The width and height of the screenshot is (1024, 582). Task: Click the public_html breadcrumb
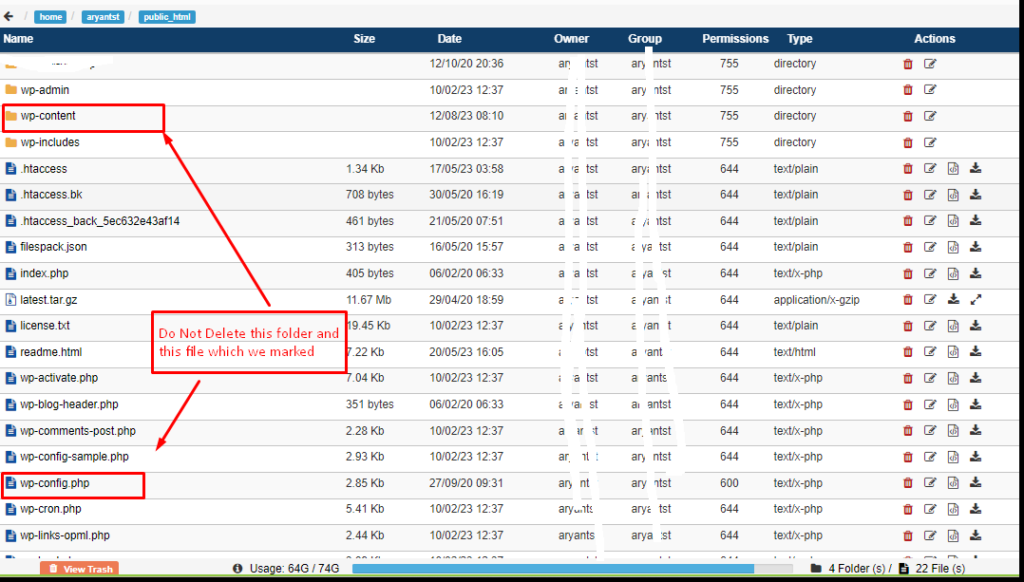(x=167, y=17)
